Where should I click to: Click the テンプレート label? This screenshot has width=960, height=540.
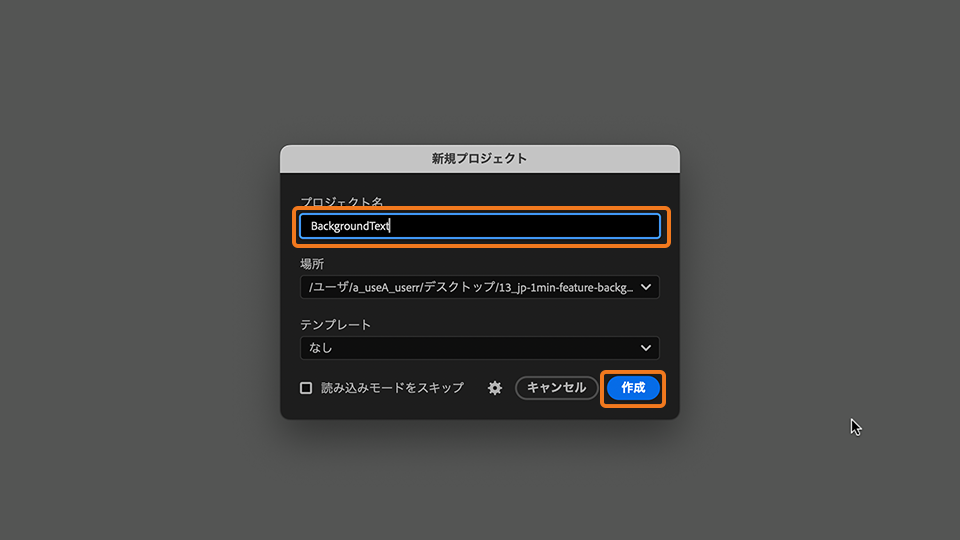[x=336, y=324]
